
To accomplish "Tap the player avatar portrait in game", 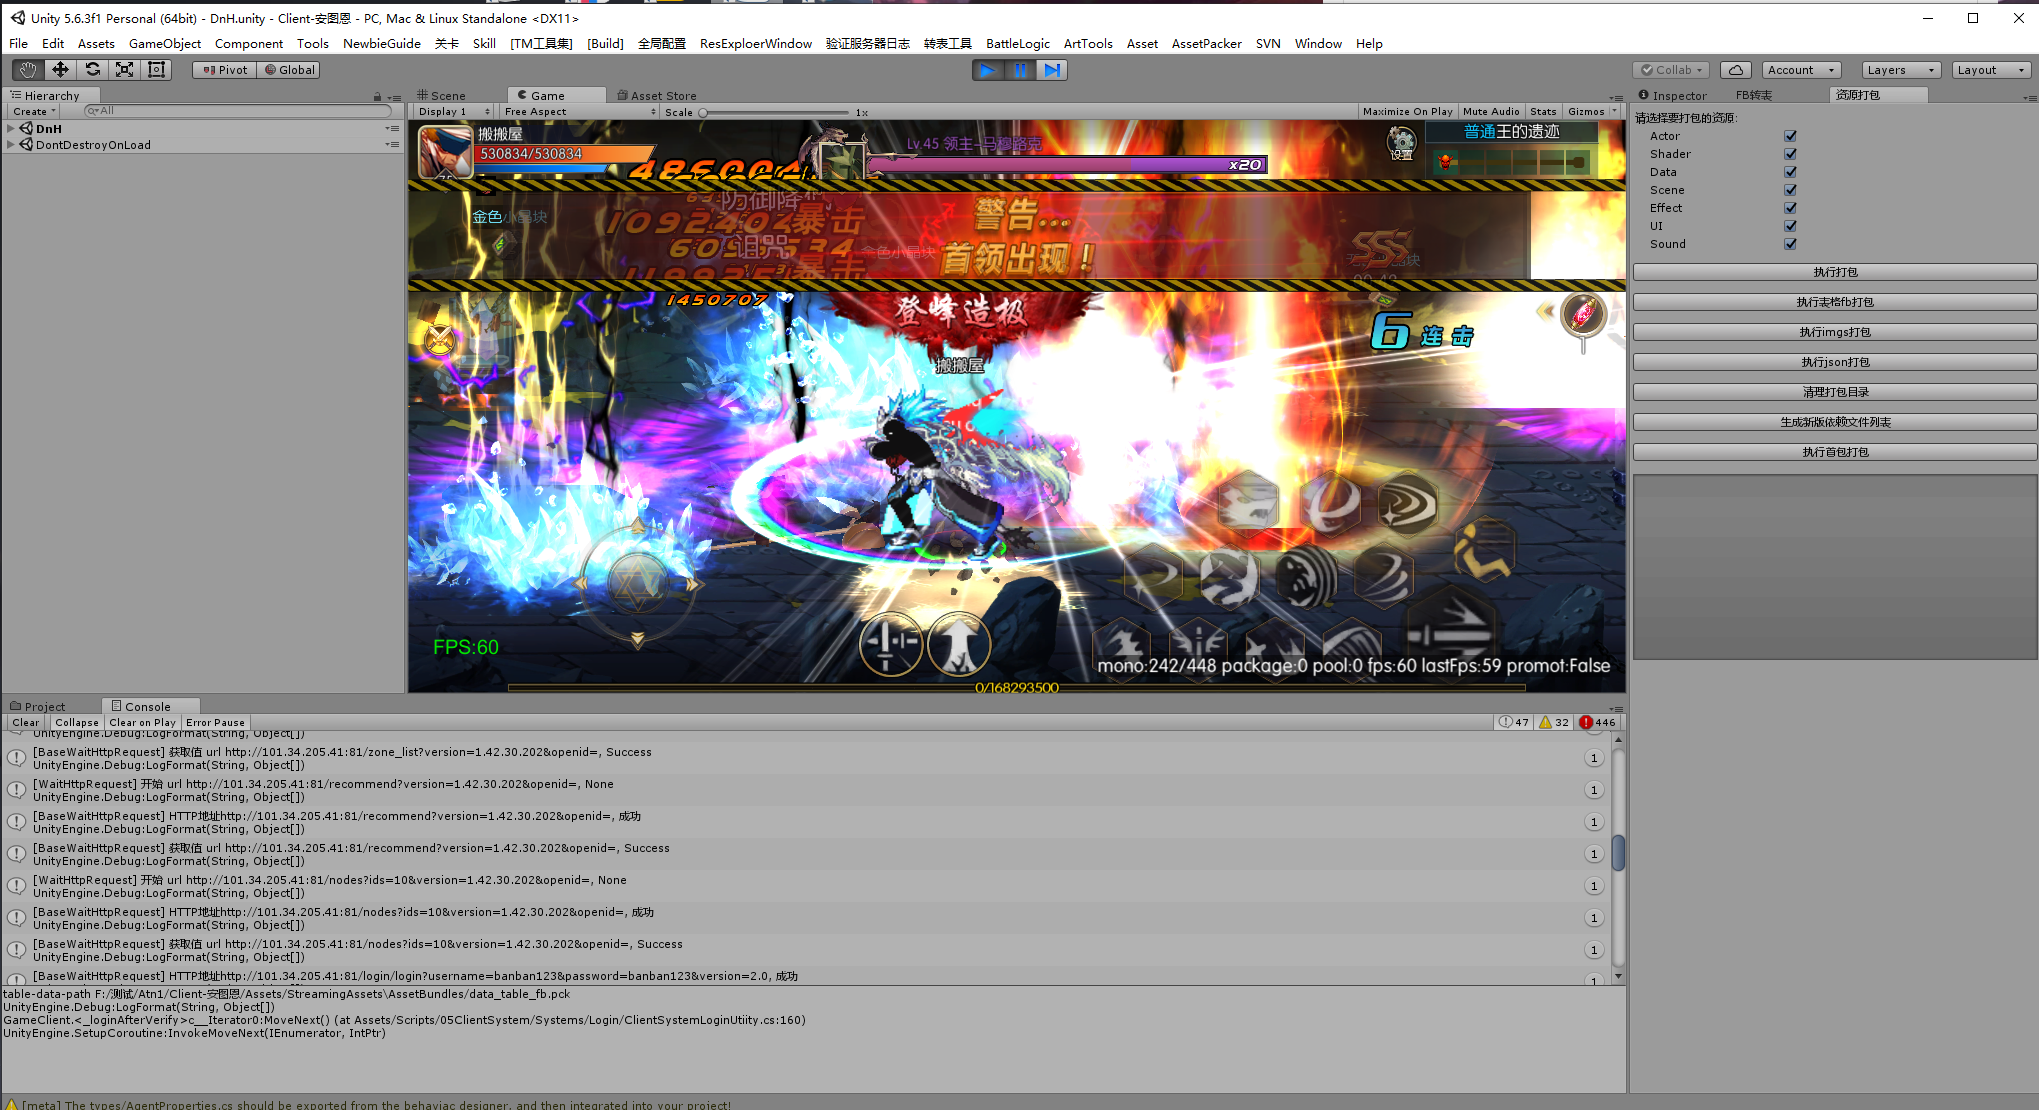I will coord(444,151).
